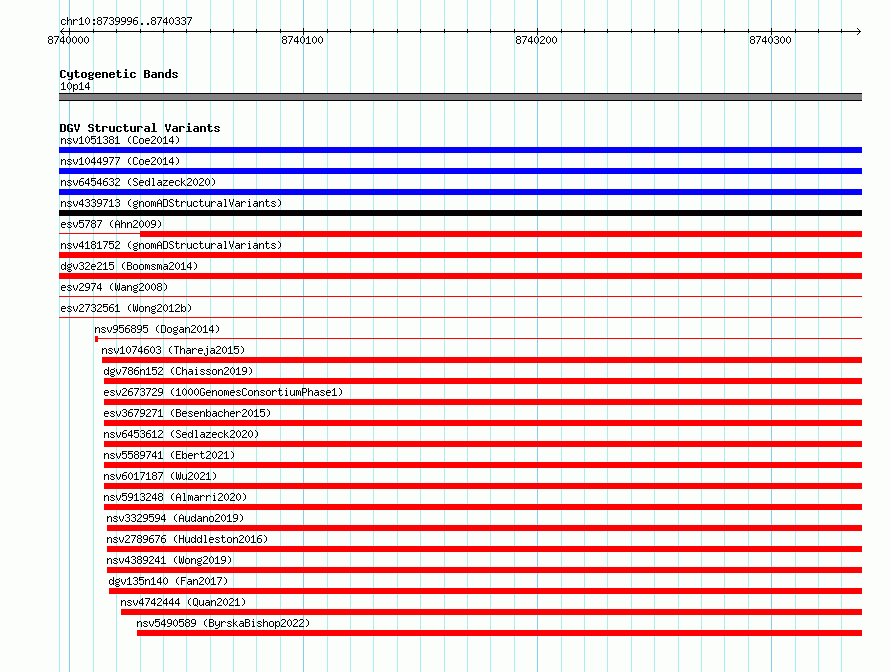This screenshot has width=890, height=672.
Task: Click the nsv1051381 (Coe2014) variant label
Action: coord(120,140)
